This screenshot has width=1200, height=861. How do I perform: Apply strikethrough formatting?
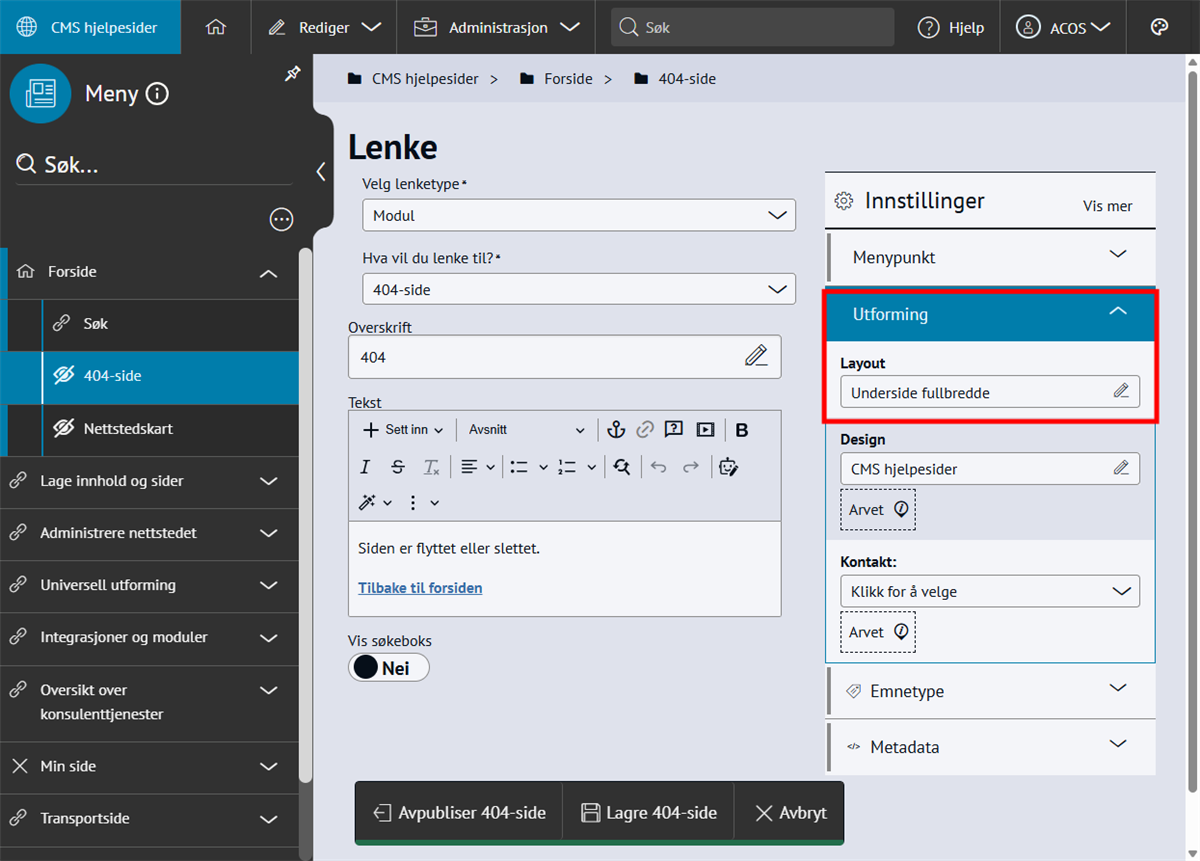point(398,467)
